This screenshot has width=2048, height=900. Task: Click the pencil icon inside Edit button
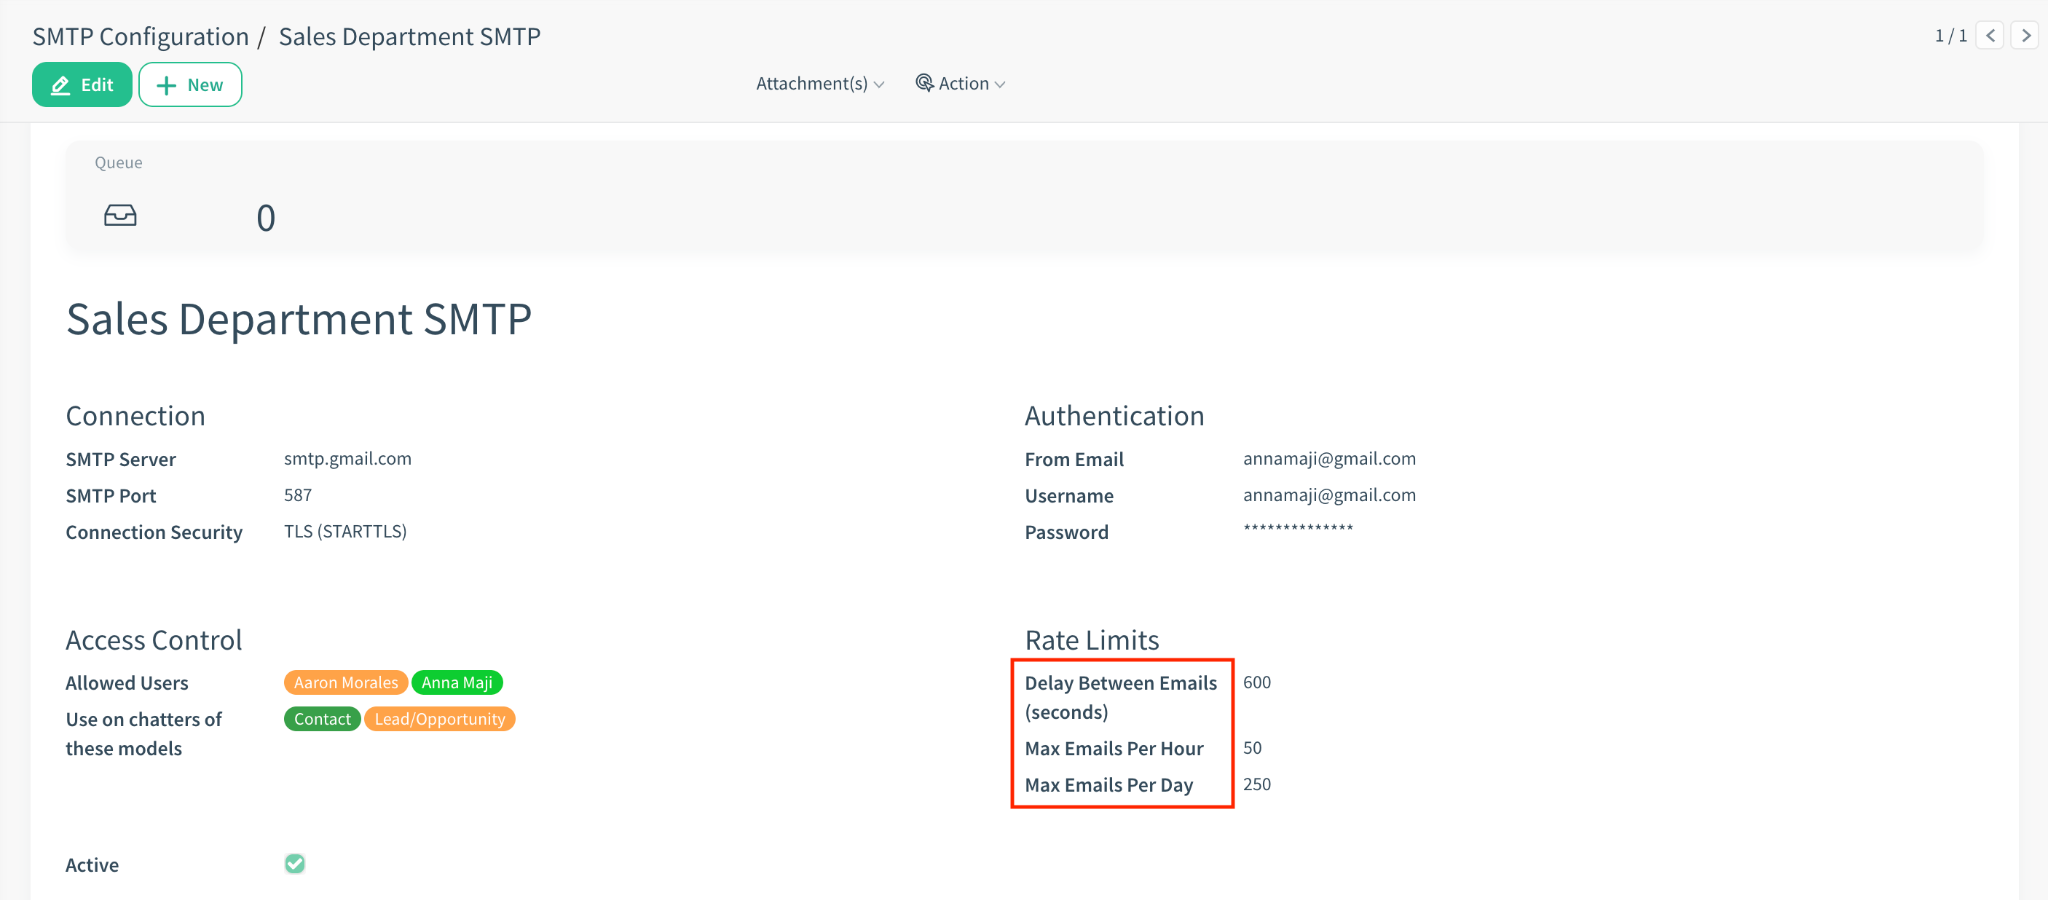(x=60, y=85)
